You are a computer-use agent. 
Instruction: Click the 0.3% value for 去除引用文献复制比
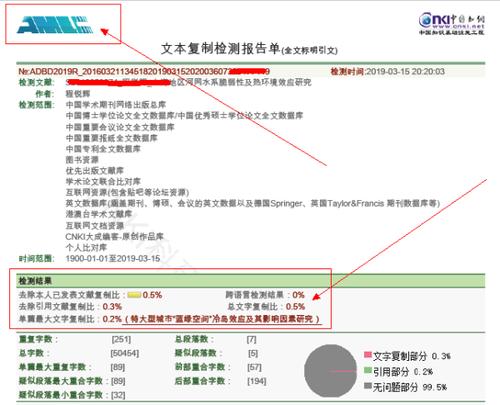click(112, 307)
